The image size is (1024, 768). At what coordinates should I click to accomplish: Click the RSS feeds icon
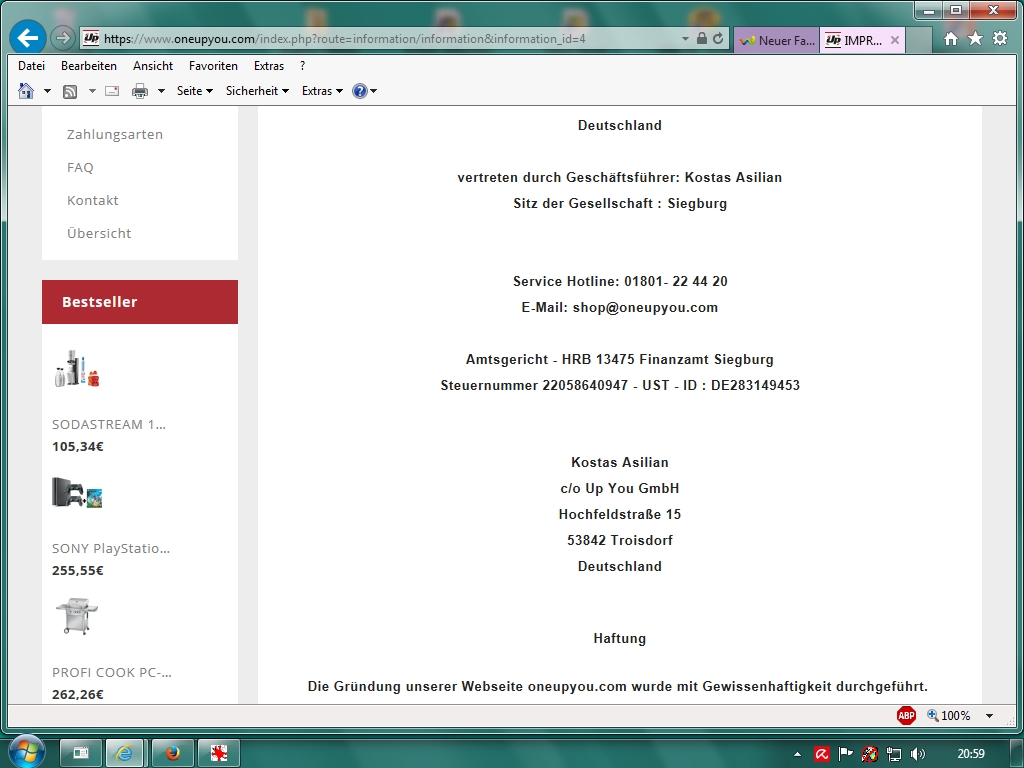pyautogui.click(x=70, y=91)
